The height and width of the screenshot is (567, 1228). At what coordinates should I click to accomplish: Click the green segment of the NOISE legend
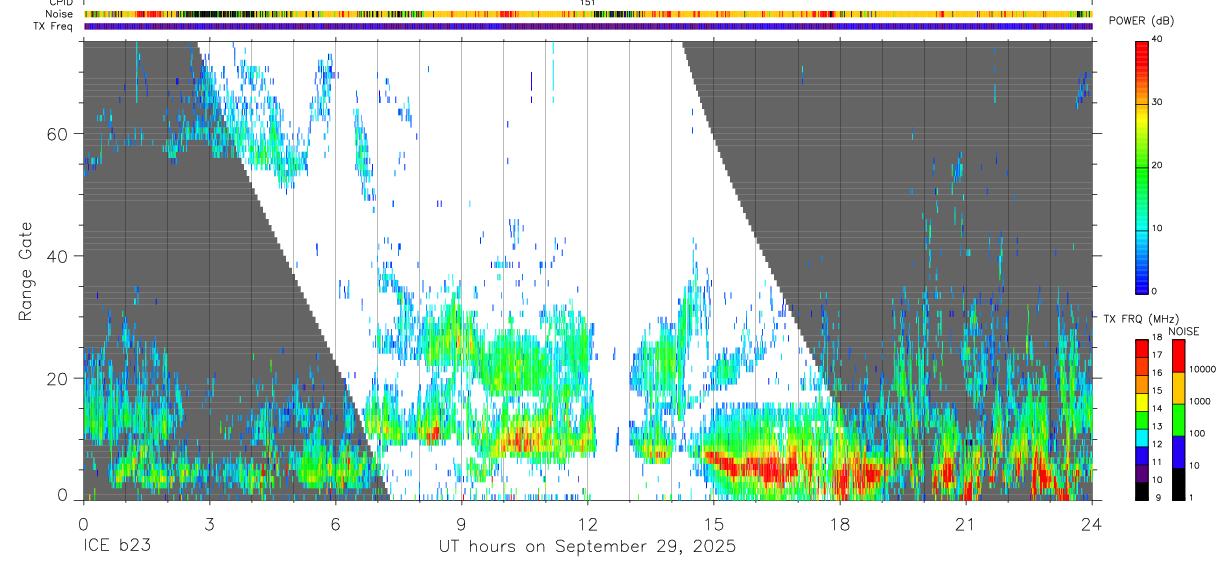pos(1178,420)
